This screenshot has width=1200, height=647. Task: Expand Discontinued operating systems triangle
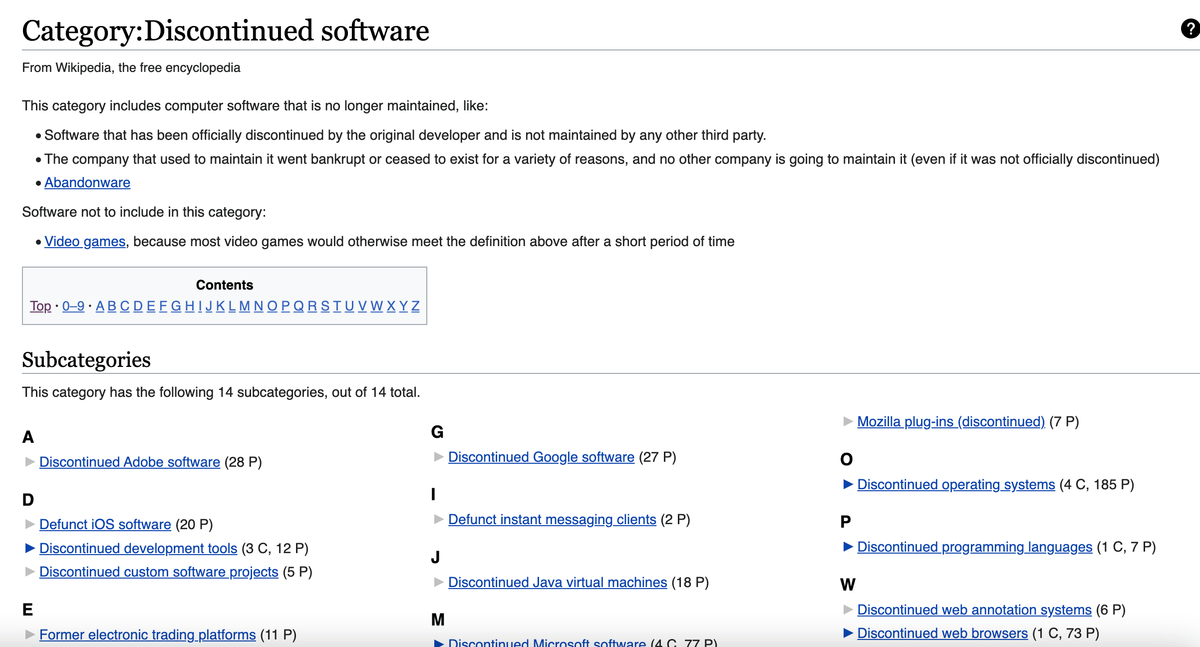(x=847, y=484)
